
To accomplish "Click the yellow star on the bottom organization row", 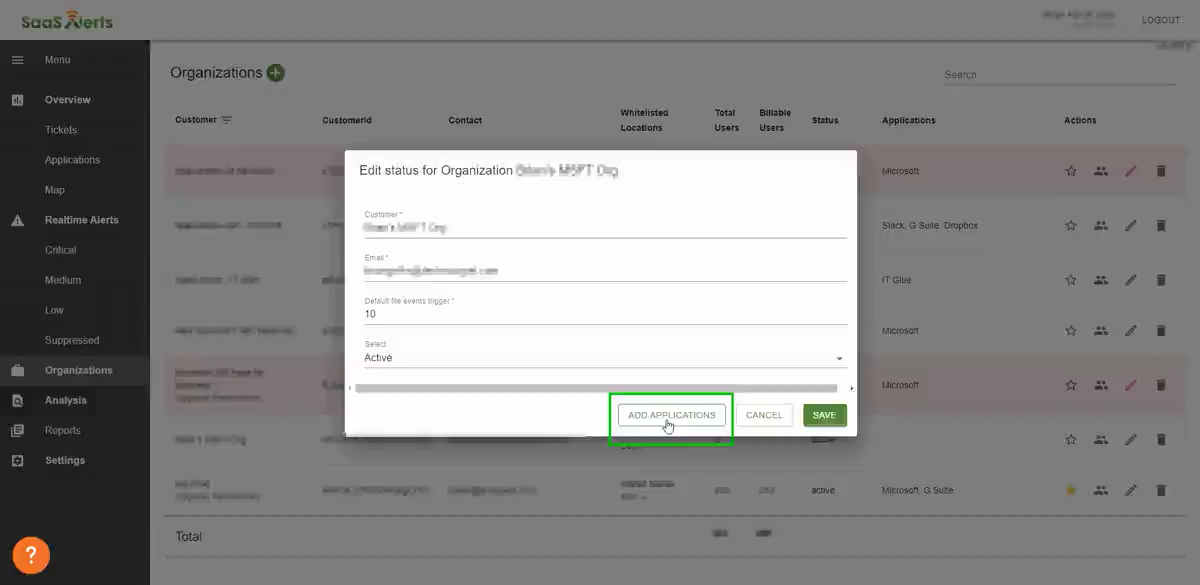I will coord(1071,490).
